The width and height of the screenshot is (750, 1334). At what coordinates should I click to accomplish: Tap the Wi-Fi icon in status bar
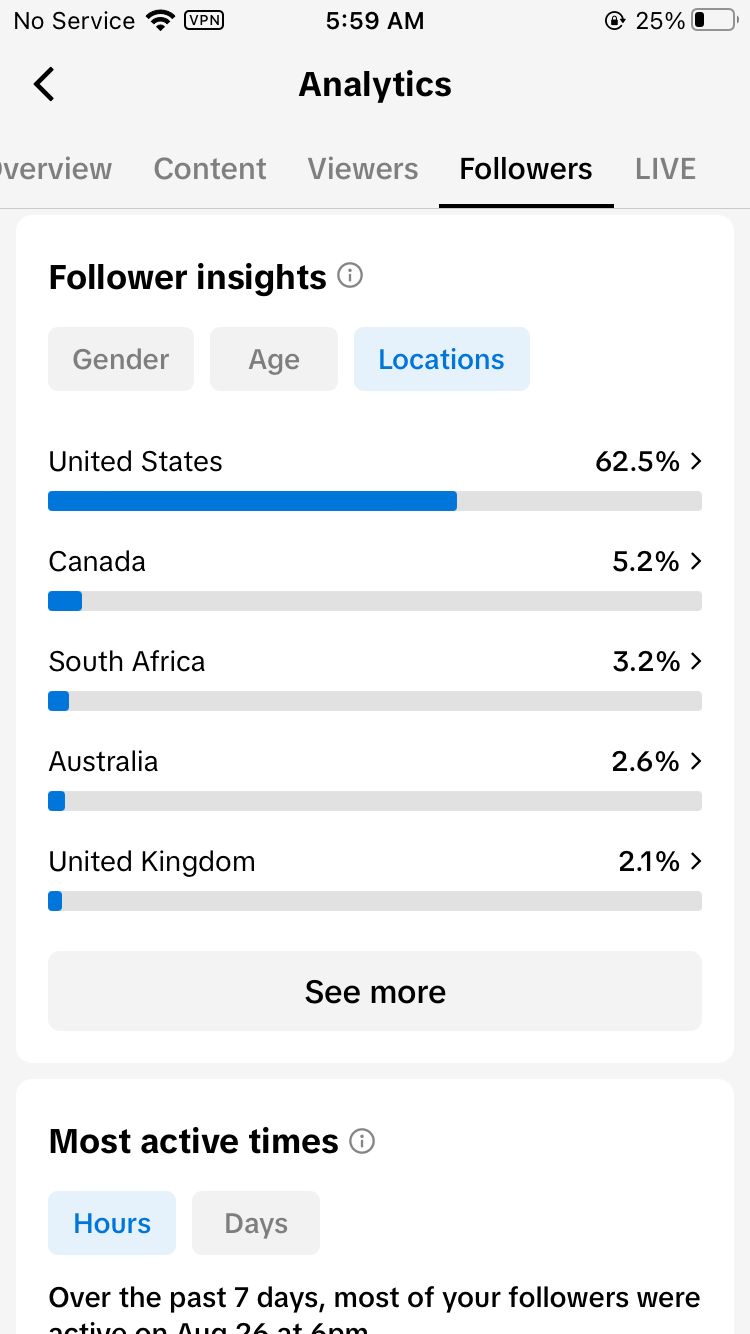coord(160,20)
